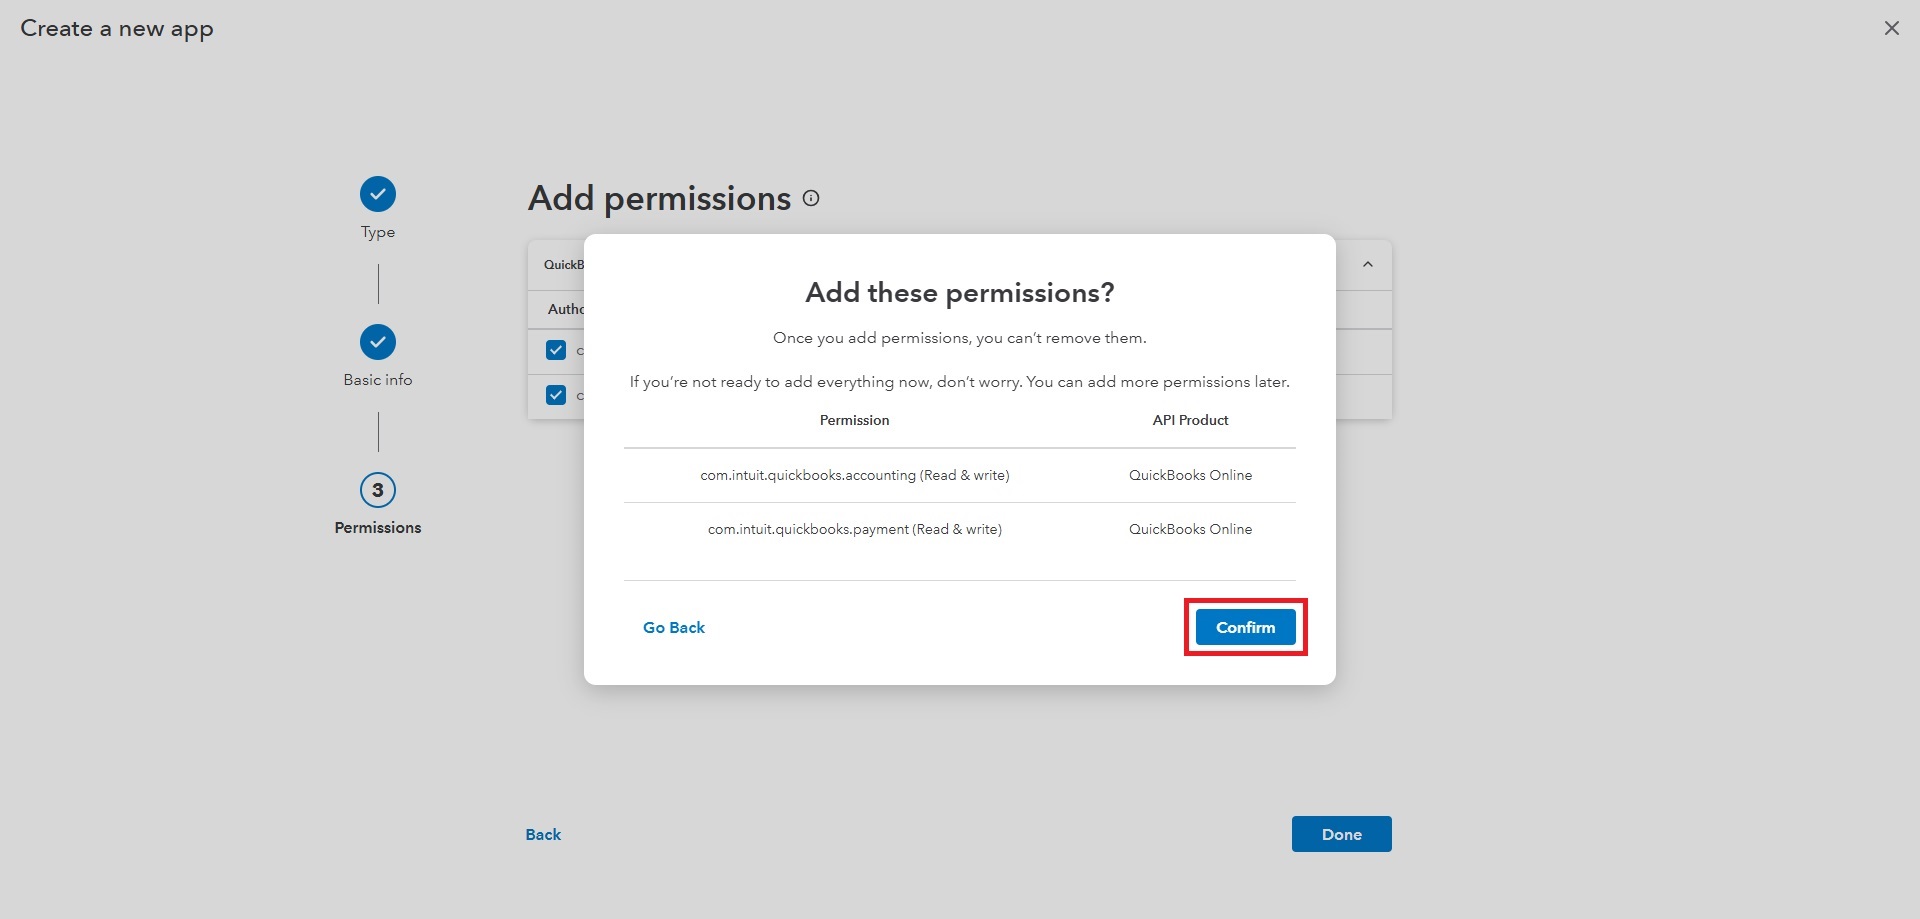Close the Create a new app dialog
1920x919 pixels.
tap(1891, 28)
